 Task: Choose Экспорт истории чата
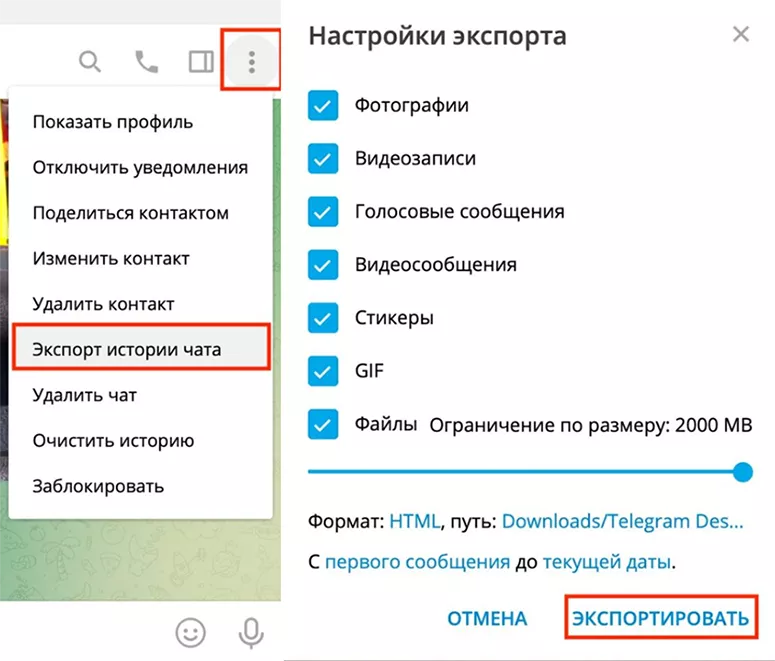point(141,349)
